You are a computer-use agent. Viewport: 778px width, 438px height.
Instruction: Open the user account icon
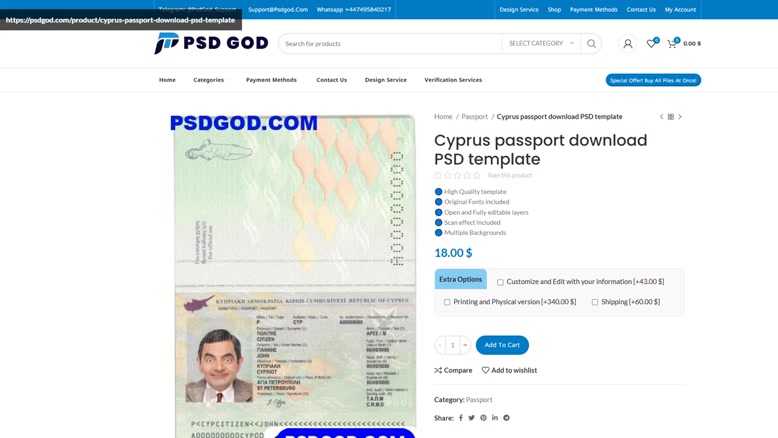coord(628,44)
